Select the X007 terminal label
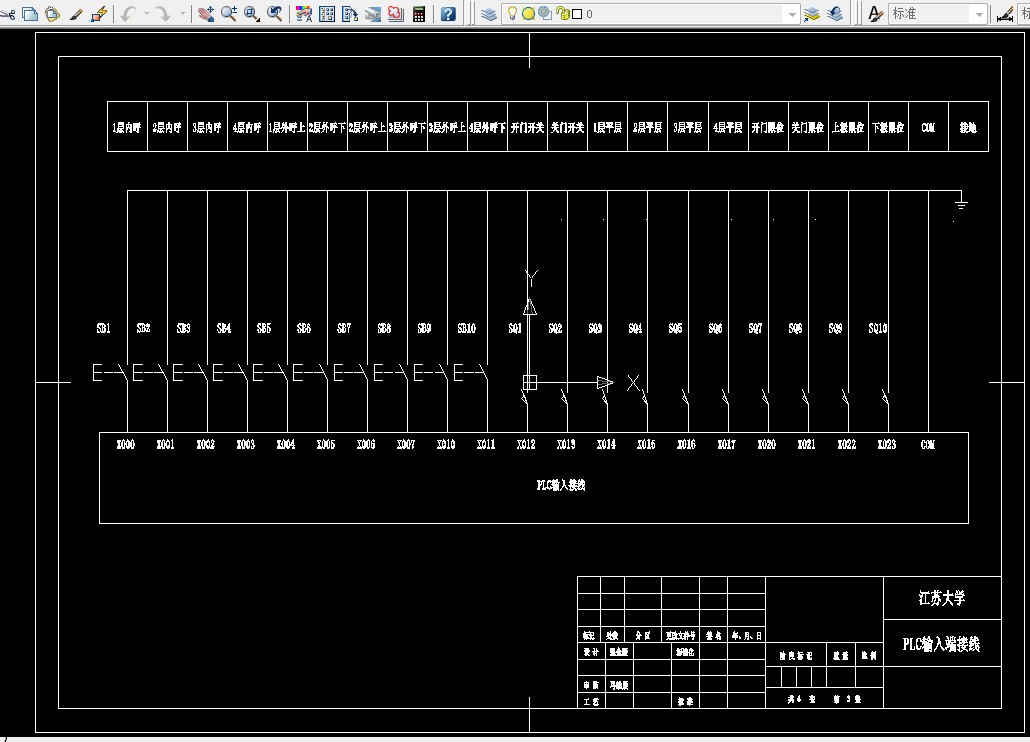Viewport: 1030px width, 742px height. 406,445
